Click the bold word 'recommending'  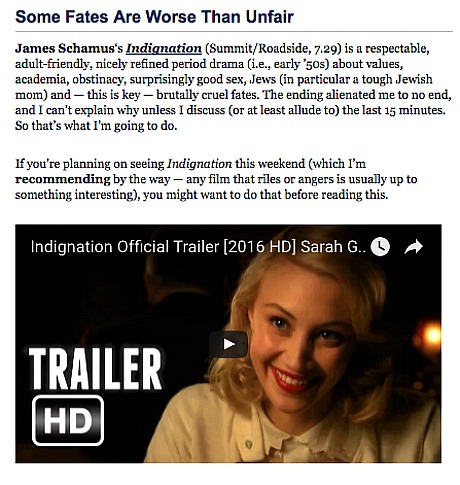coord(63,180)
